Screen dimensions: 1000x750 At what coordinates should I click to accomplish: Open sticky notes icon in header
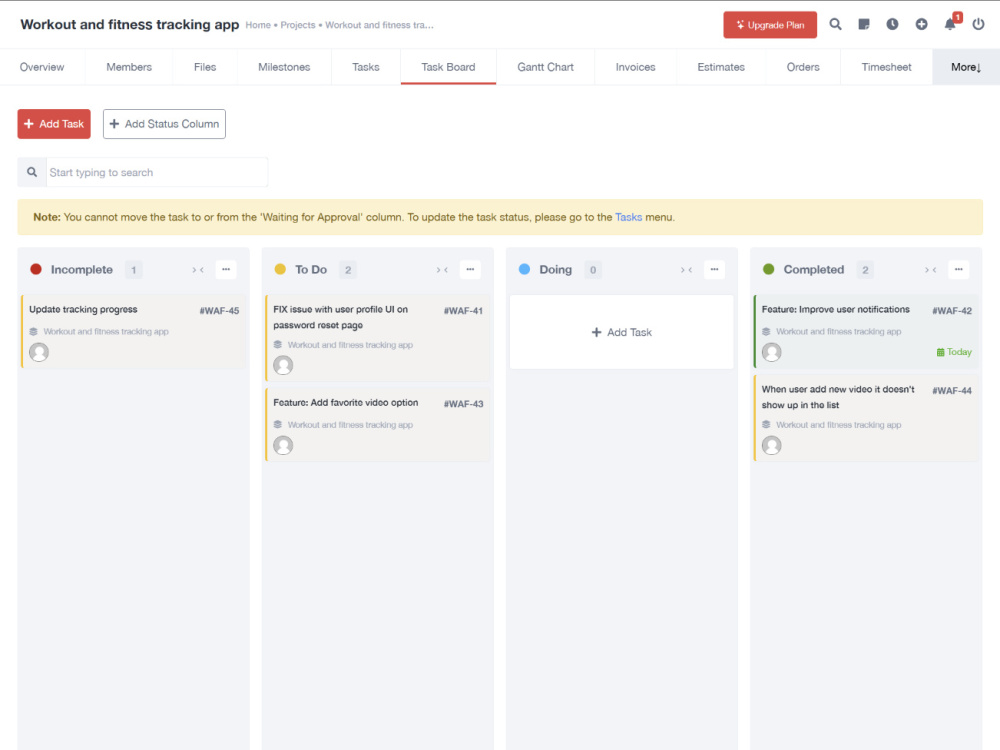point(864,24)
